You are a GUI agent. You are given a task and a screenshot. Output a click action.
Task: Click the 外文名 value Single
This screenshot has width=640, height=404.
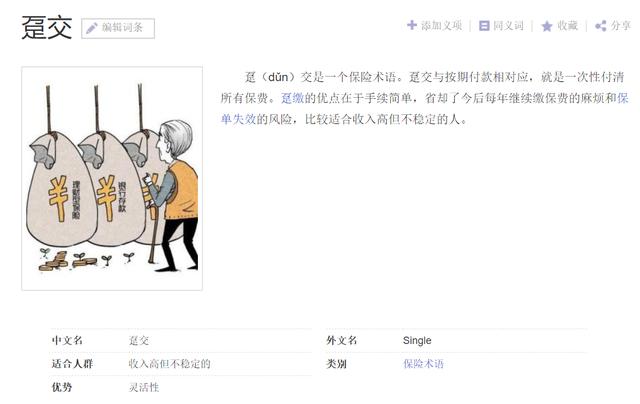417,340
